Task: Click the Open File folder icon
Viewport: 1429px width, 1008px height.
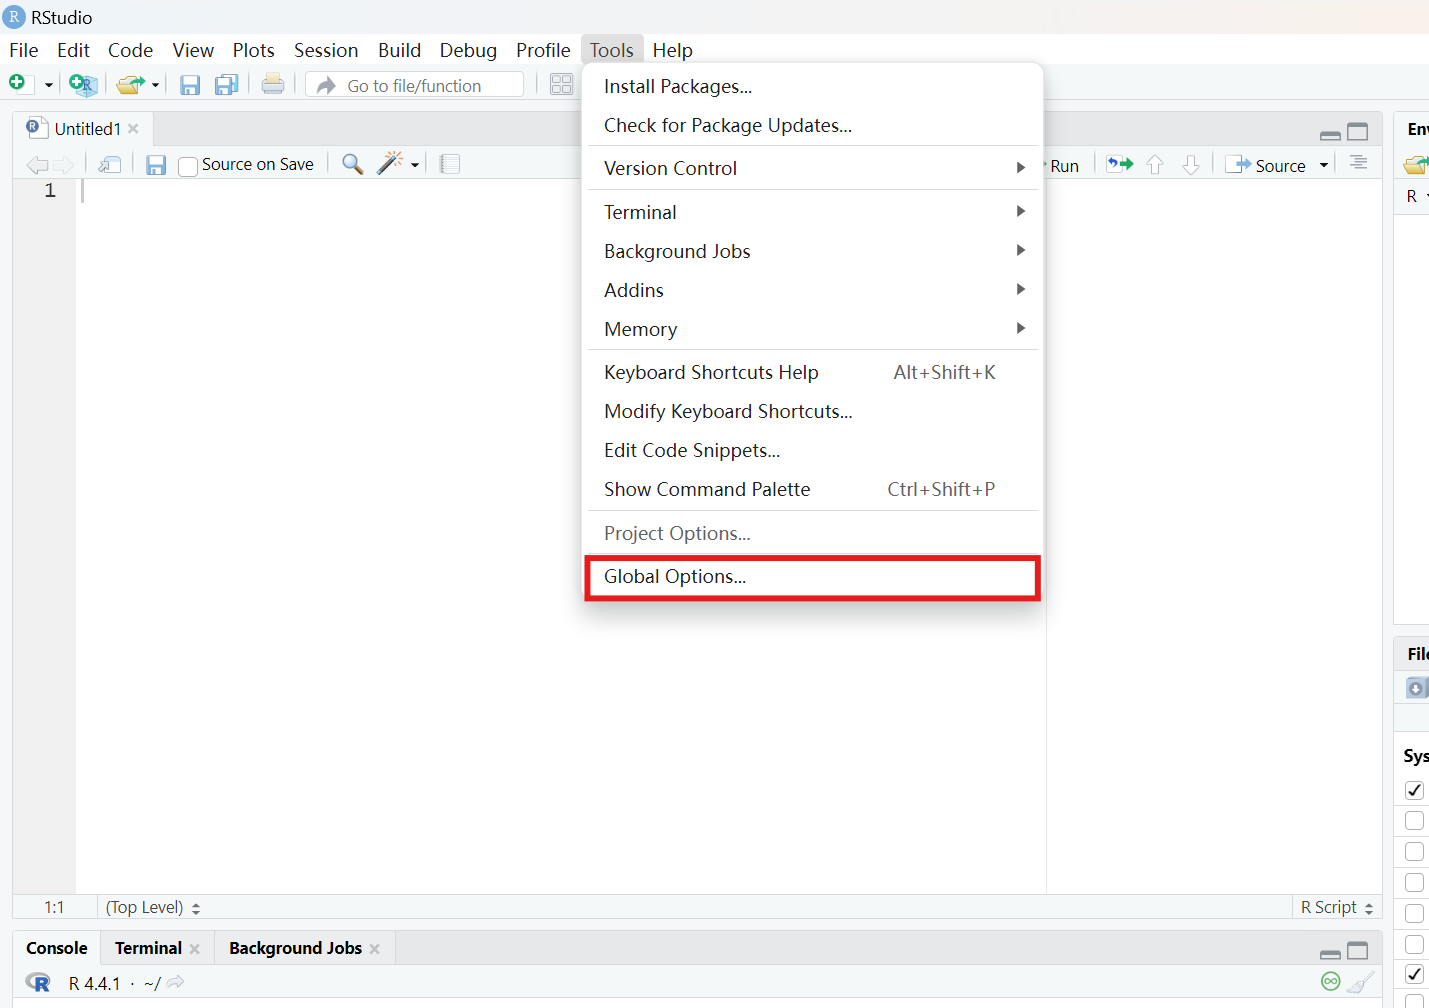Action: point(130,85)
